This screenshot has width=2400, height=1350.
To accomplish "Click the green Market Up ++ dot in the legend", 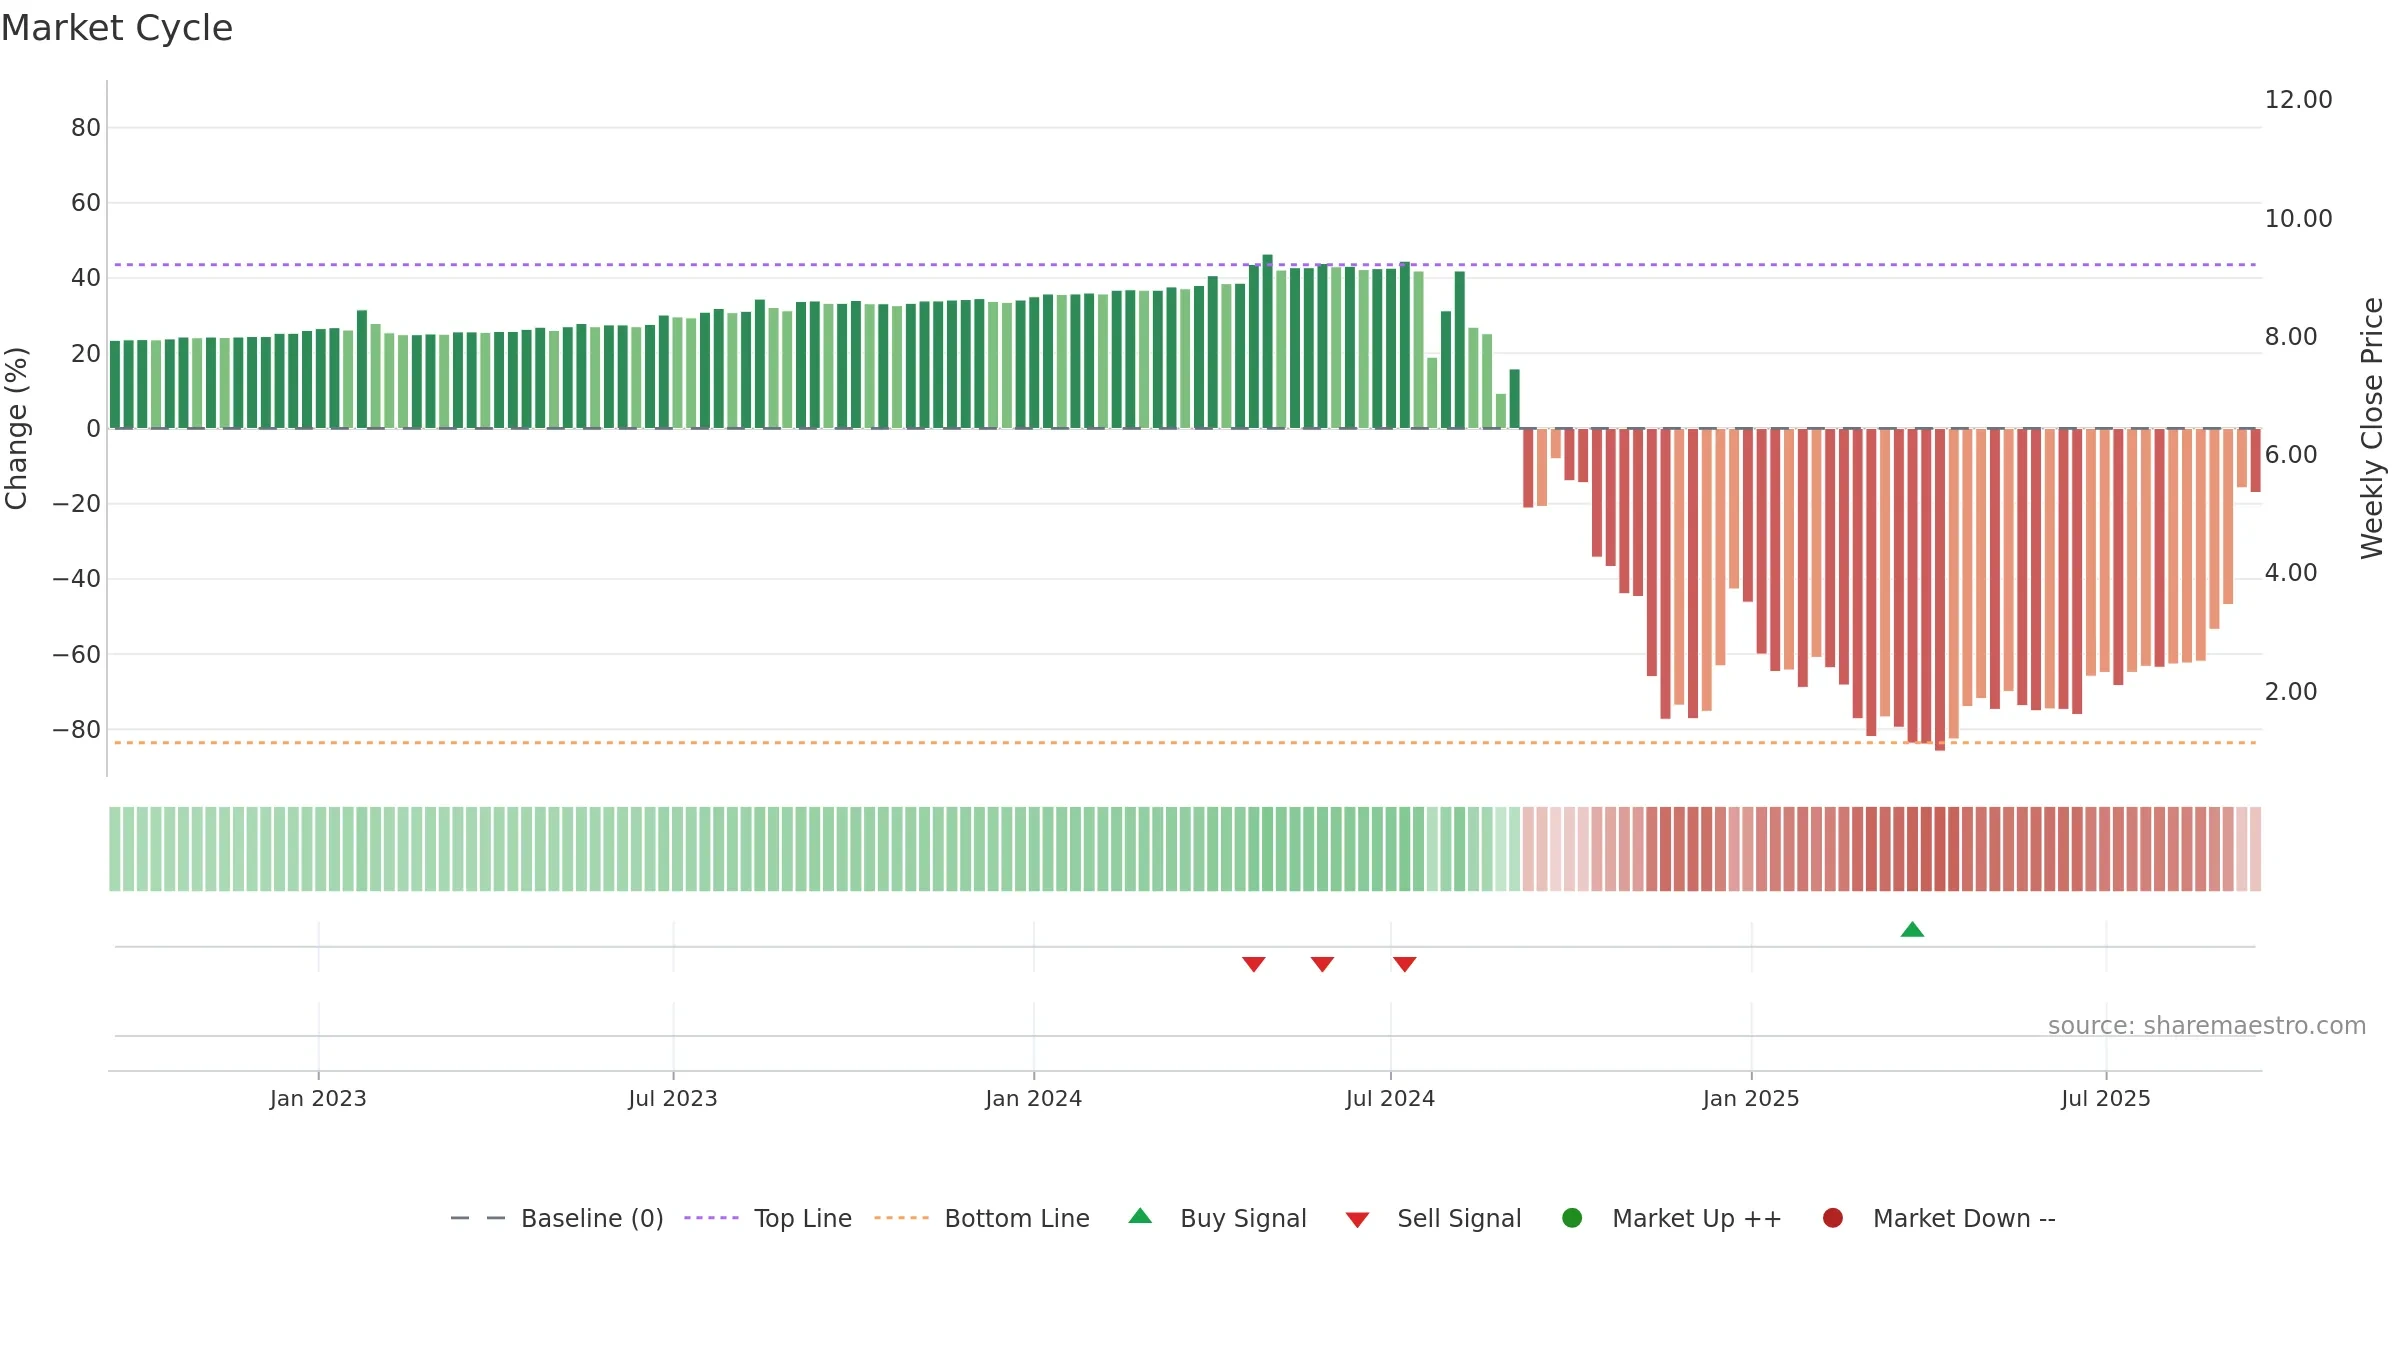I will pyautogui.click(x=1572, y=1218).
